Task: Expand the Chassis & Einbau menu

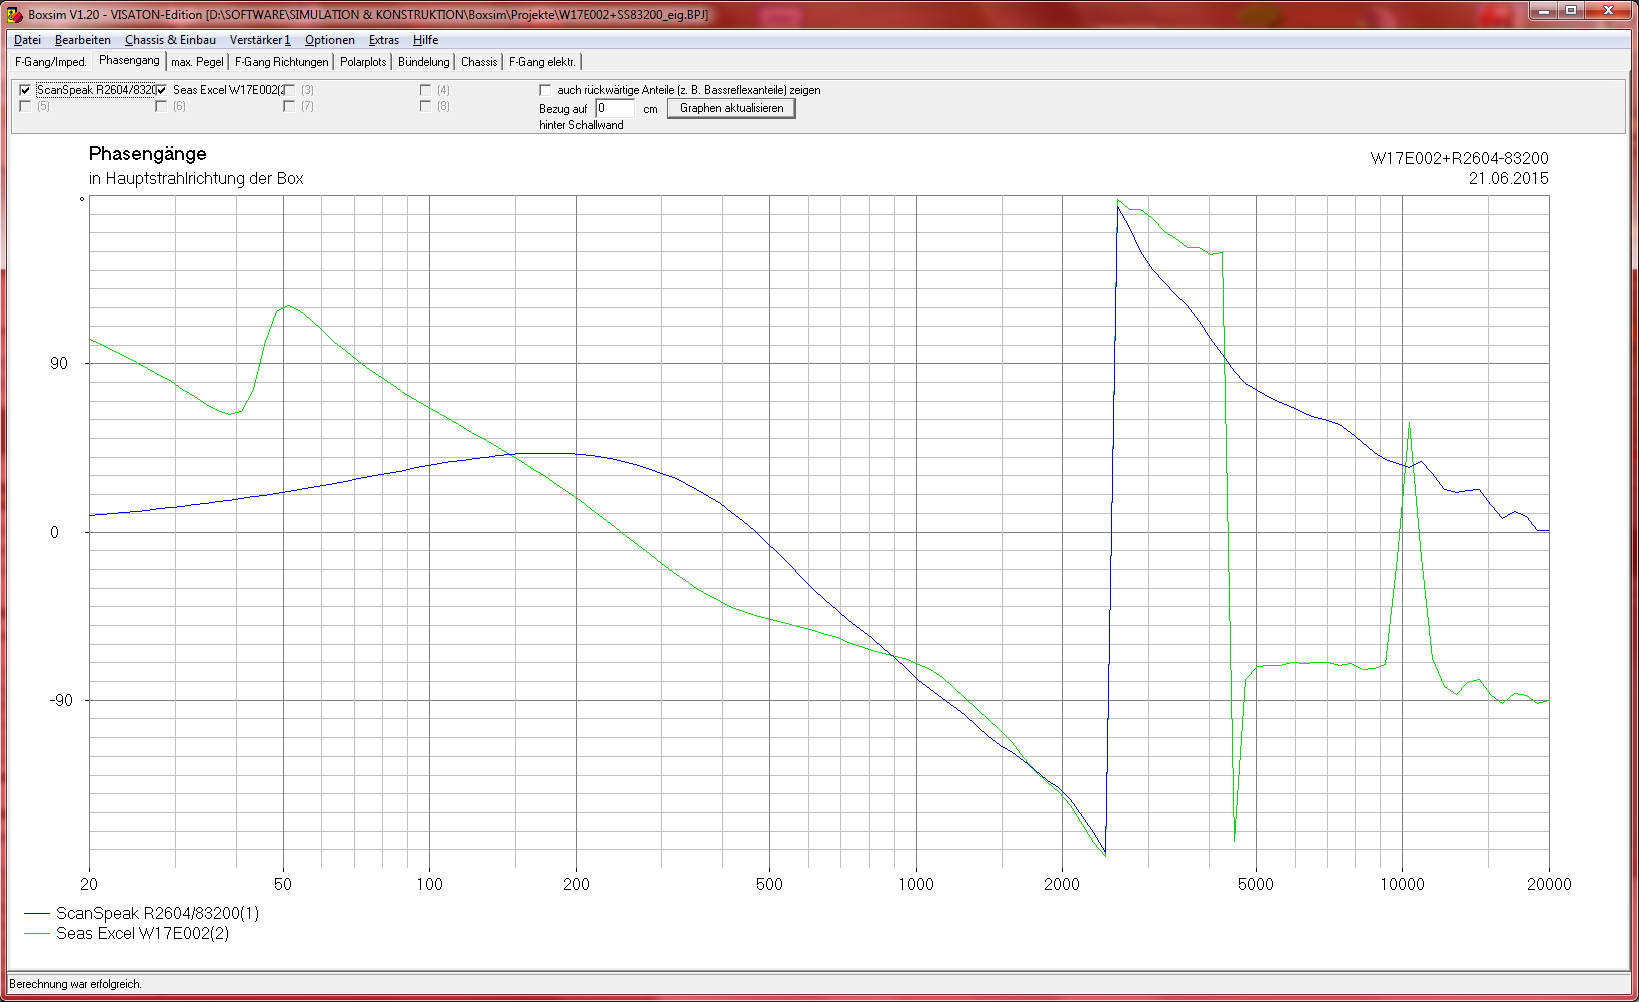Action: [170, 40]
